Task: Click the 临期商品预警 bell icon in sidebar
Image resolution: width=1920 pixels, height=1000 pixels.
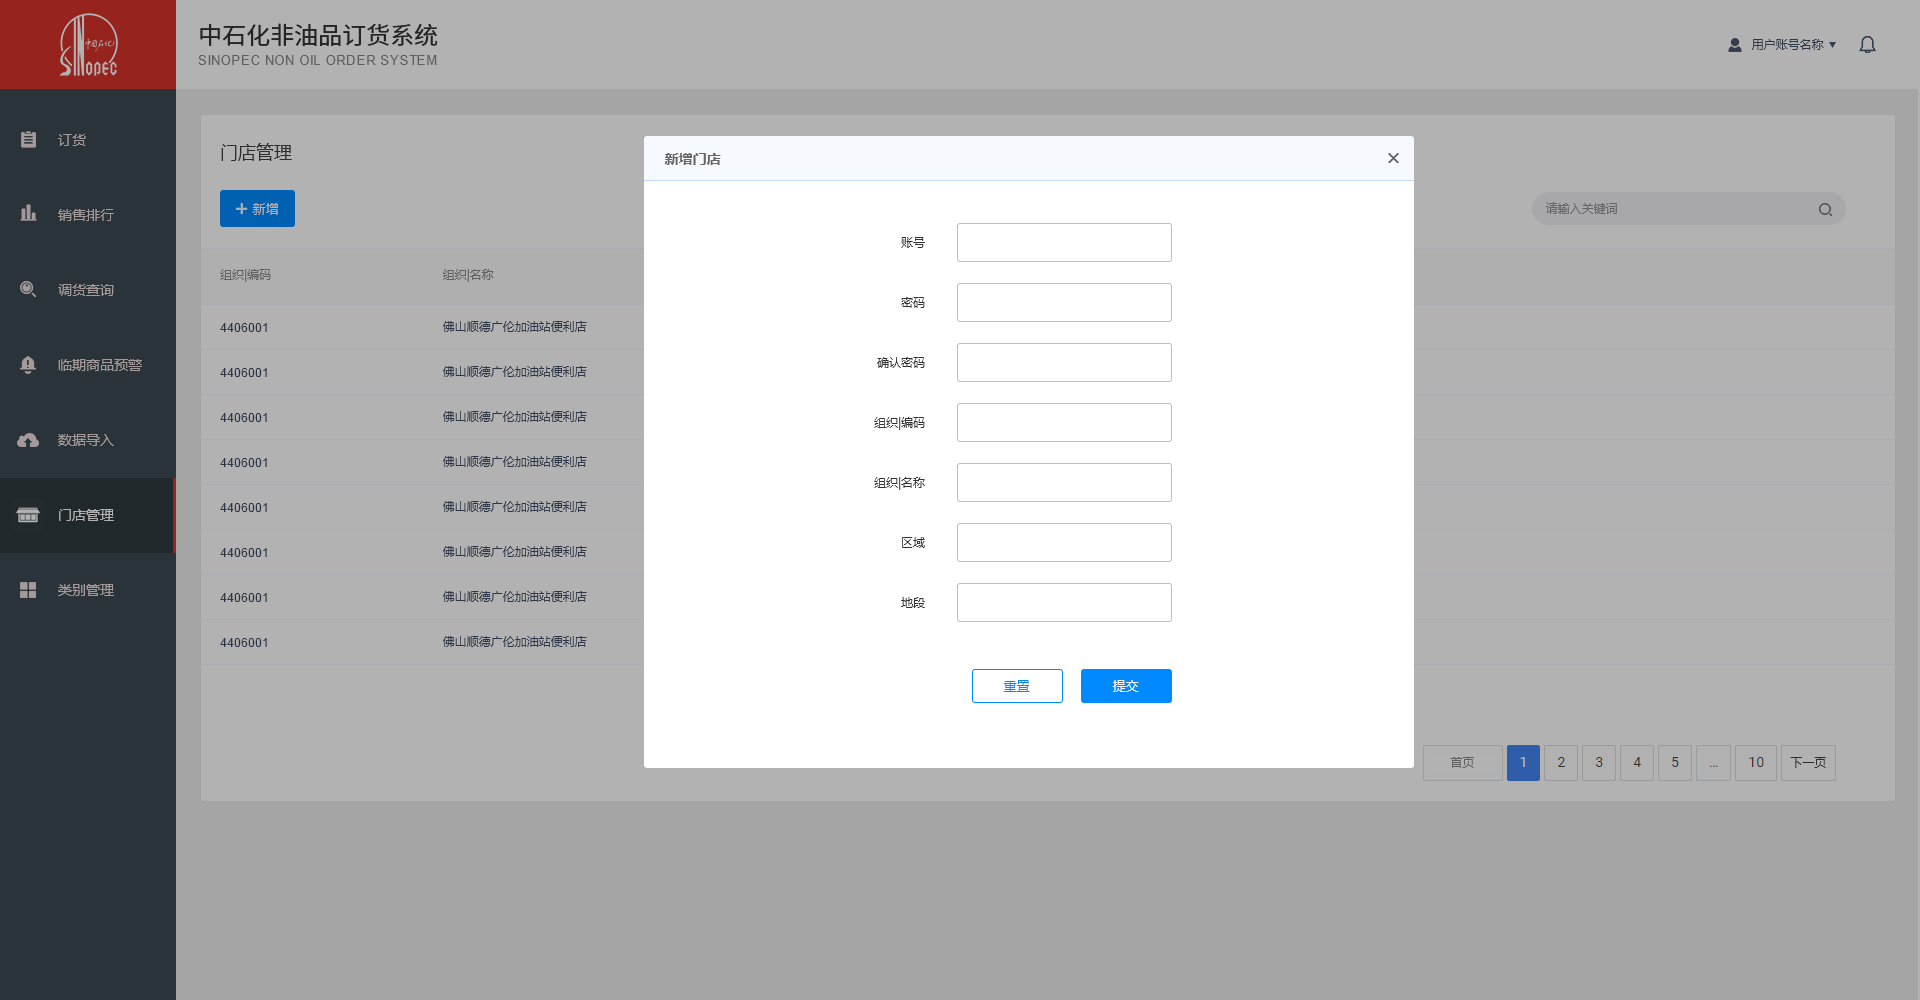Action: 28,365
